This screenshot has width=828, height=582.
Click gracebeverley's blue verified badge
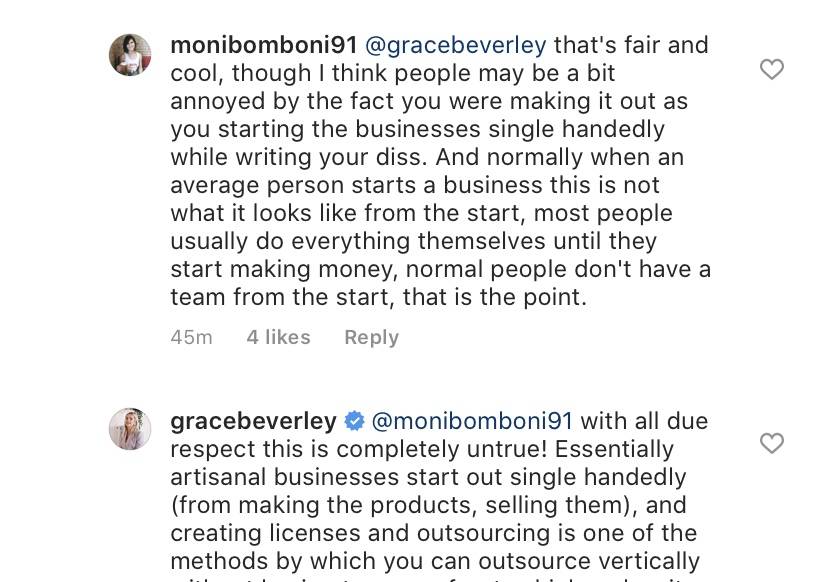pyautogui.click(x=354, y=421)
